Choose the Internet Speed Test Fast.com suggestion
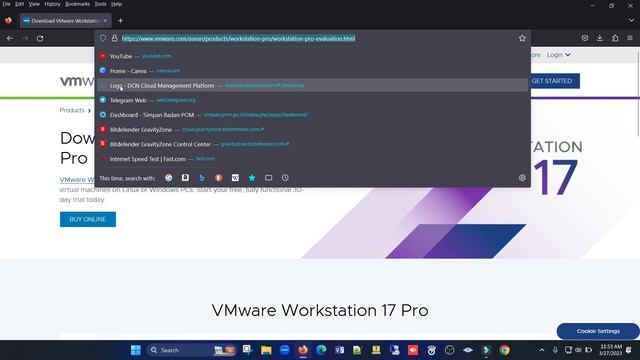The image size is (640, 360). pos(313,159)
